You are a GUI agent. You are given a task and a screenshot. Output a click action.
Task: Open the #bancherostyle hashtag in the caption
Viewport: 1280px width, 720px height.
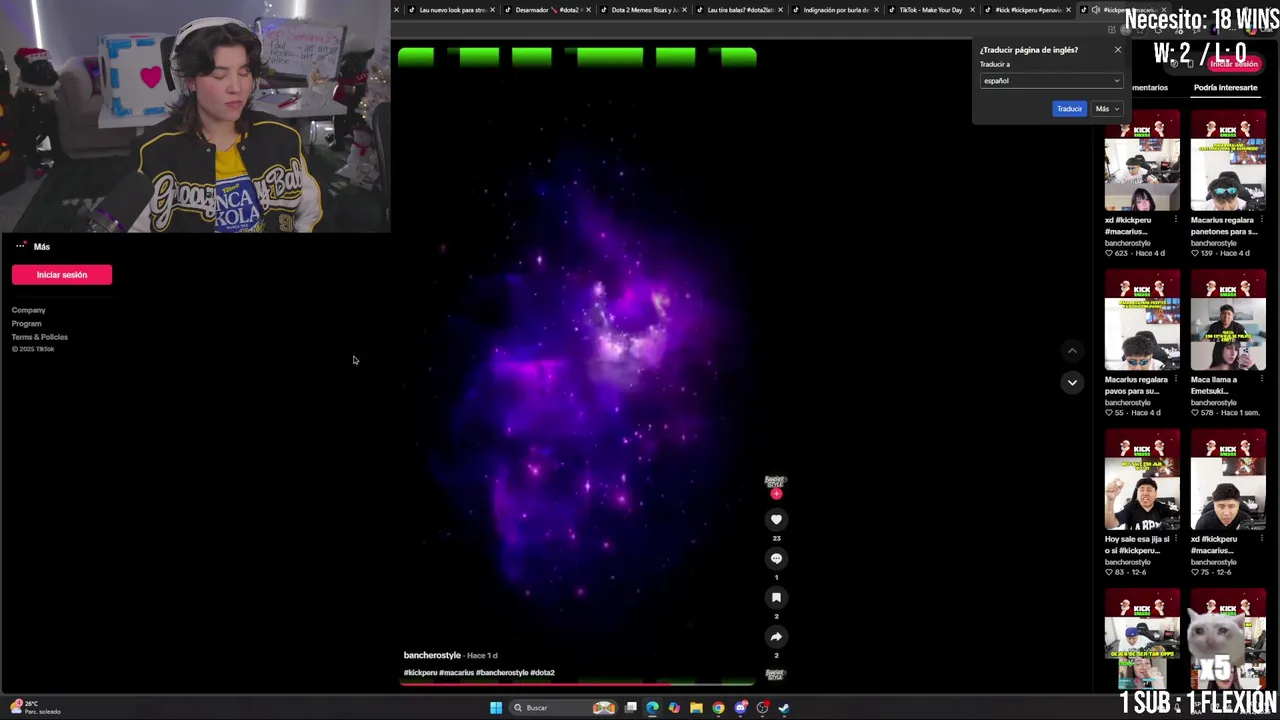coord(502,673)
